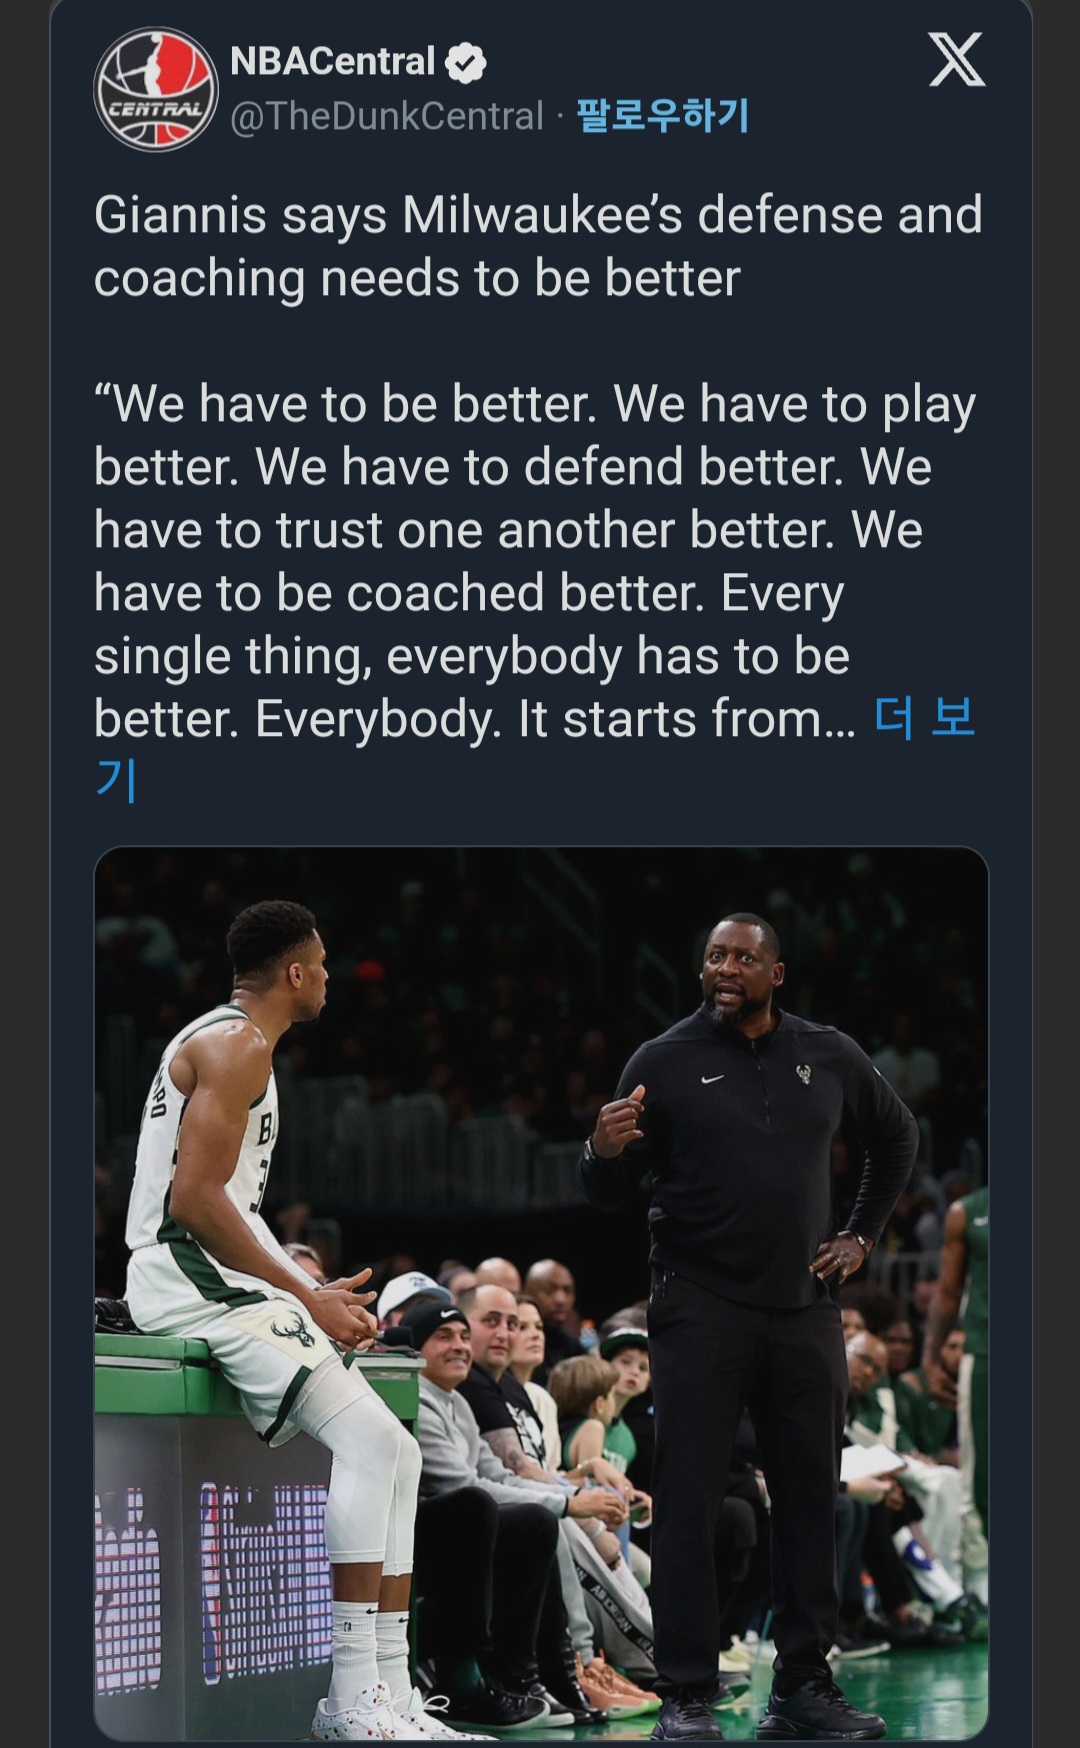Select the @TheDunkCentral handle

pyautogui.click(x=387, y=116)
